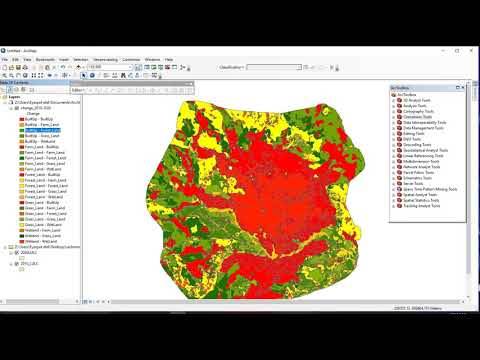Screen dimensions: 480x360
Task: Select the Tracking Analyst Tools toolbox row
Action: coord(421,206)
